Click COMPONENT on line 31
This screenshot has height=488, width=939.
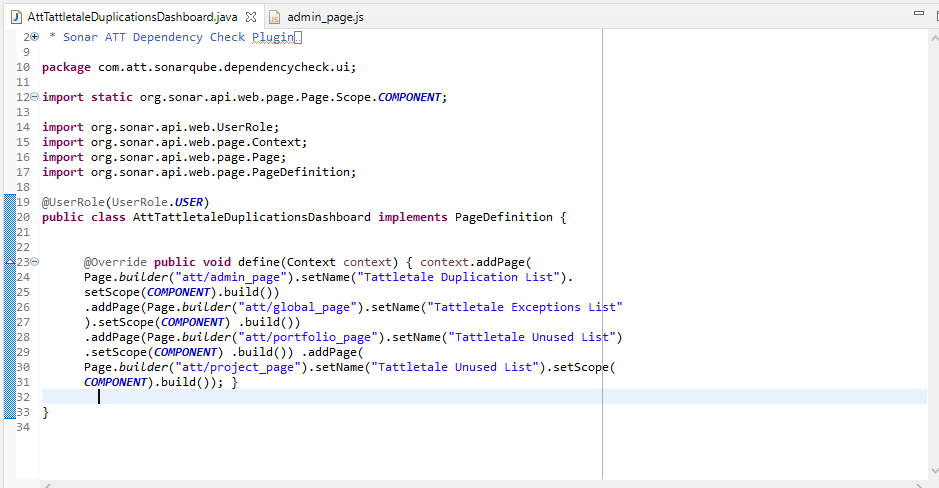point(115,382)
